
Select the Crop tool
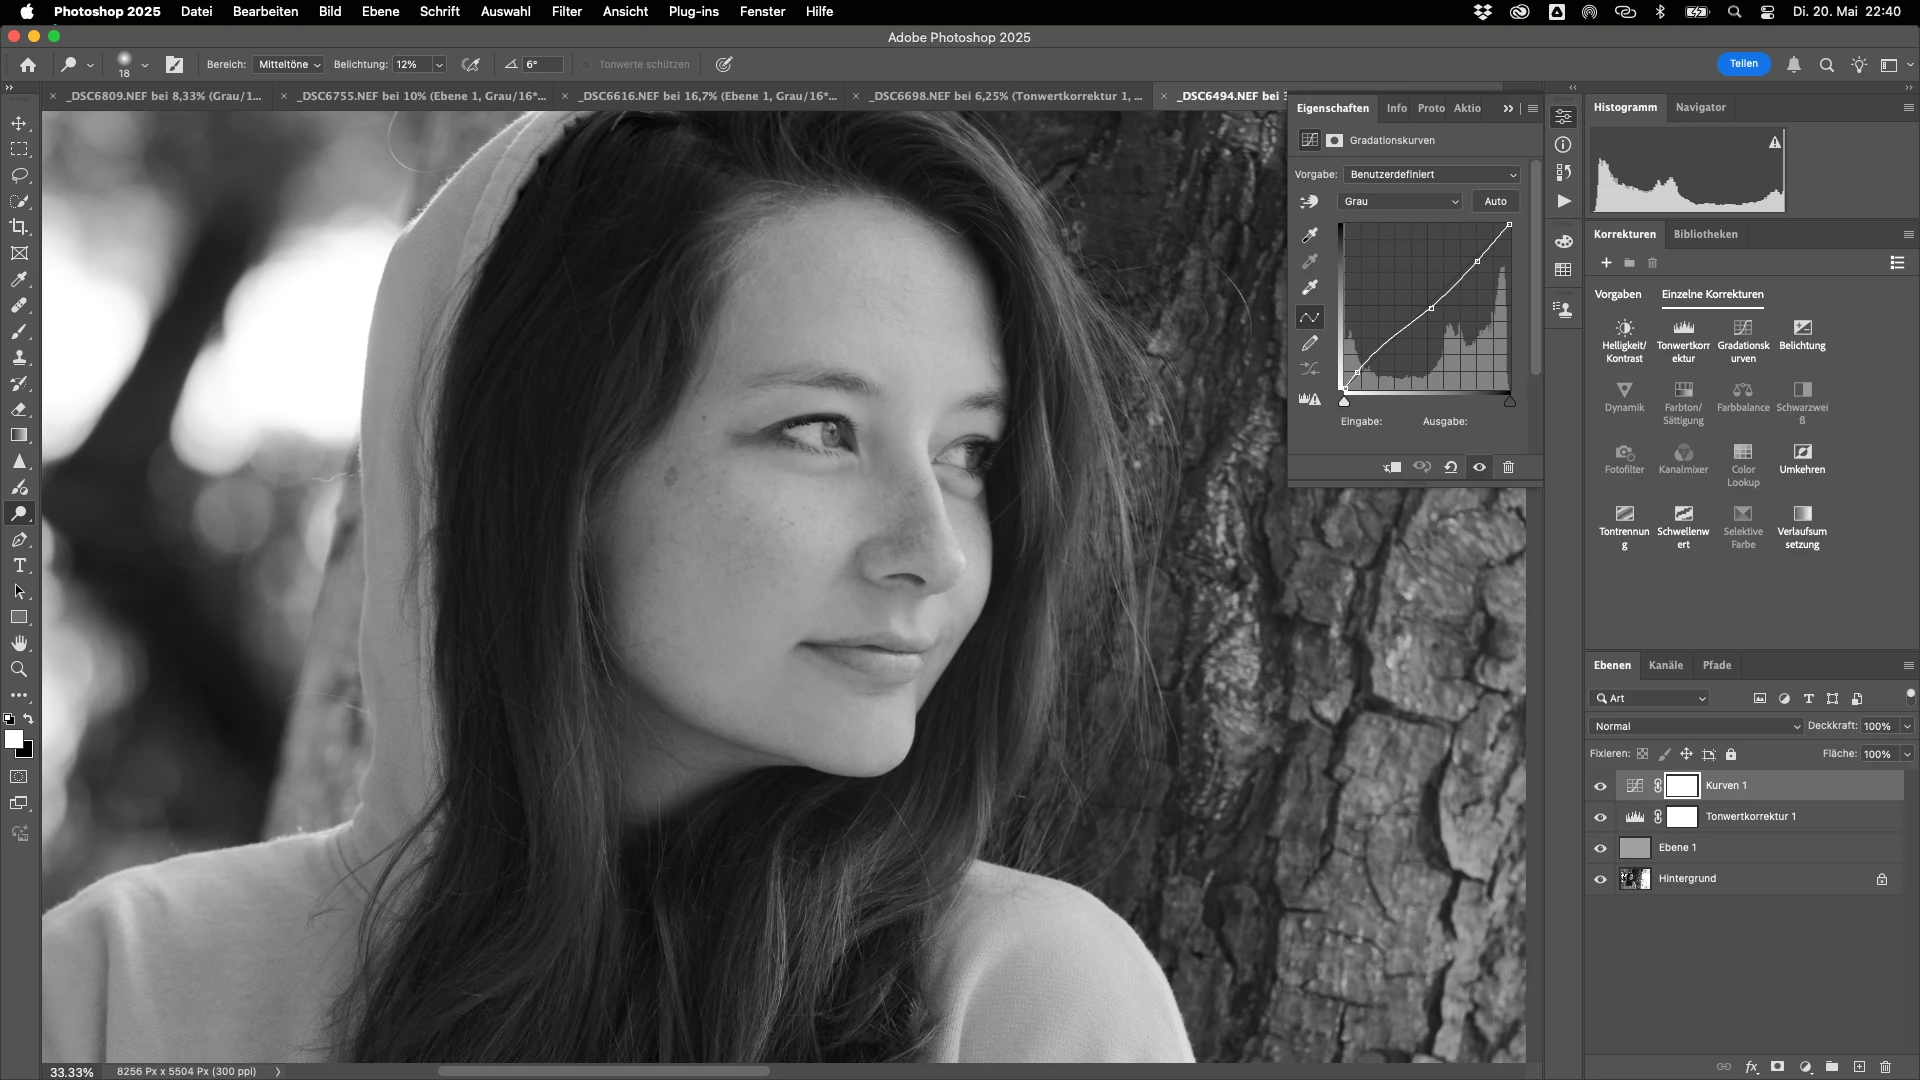pyautogui.click(x=19, y=227)
